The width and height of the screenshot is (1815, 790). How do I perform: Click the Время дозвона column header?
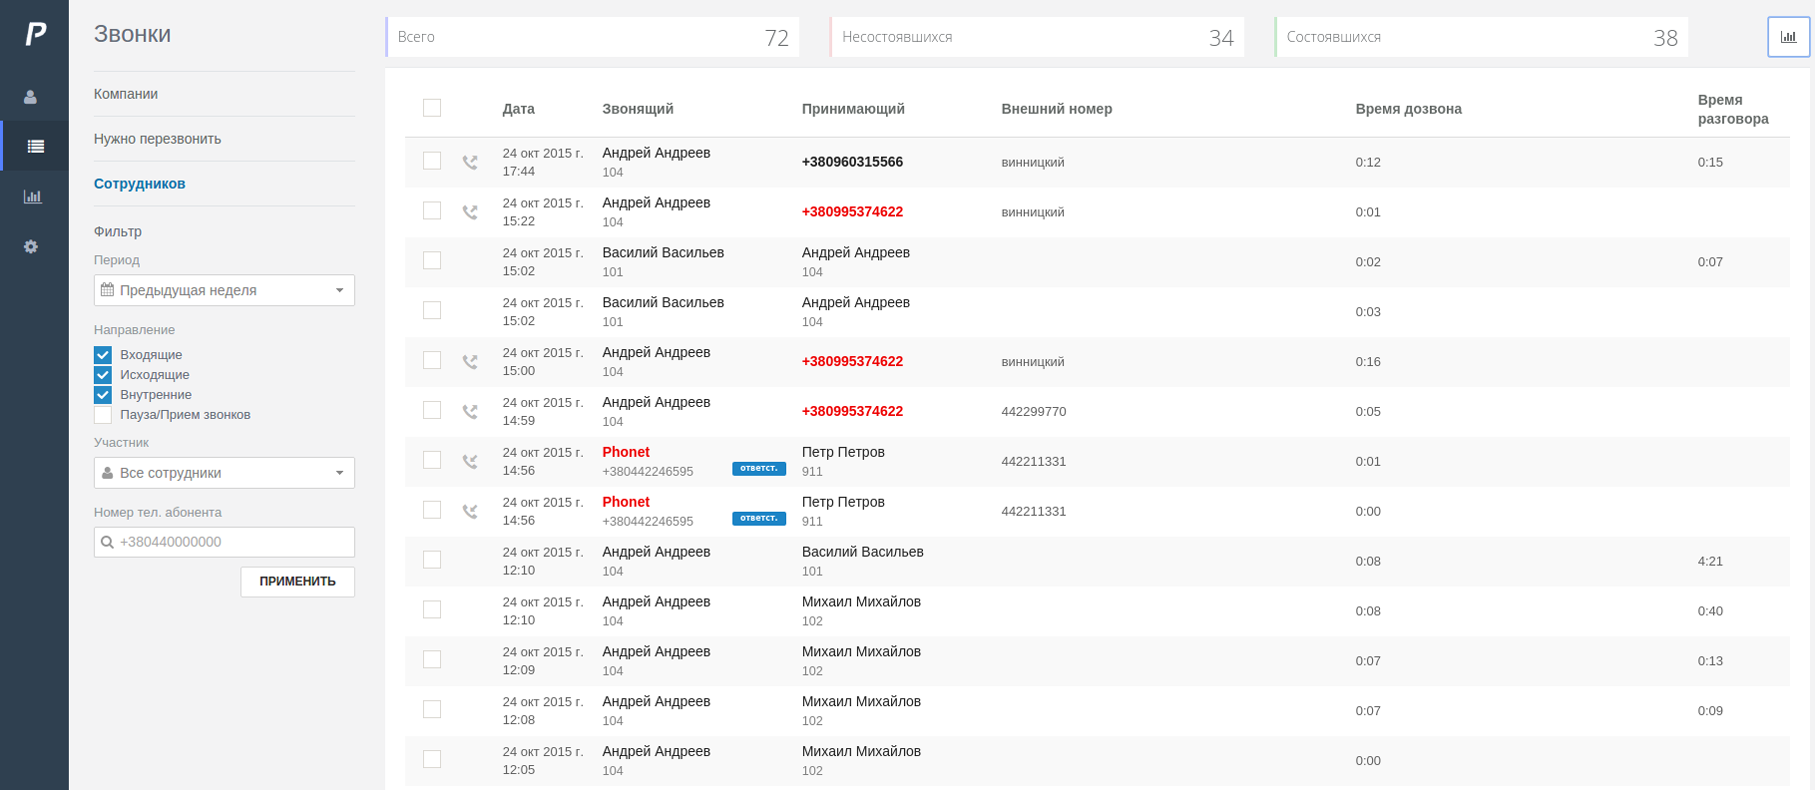tap(1408, 109)
